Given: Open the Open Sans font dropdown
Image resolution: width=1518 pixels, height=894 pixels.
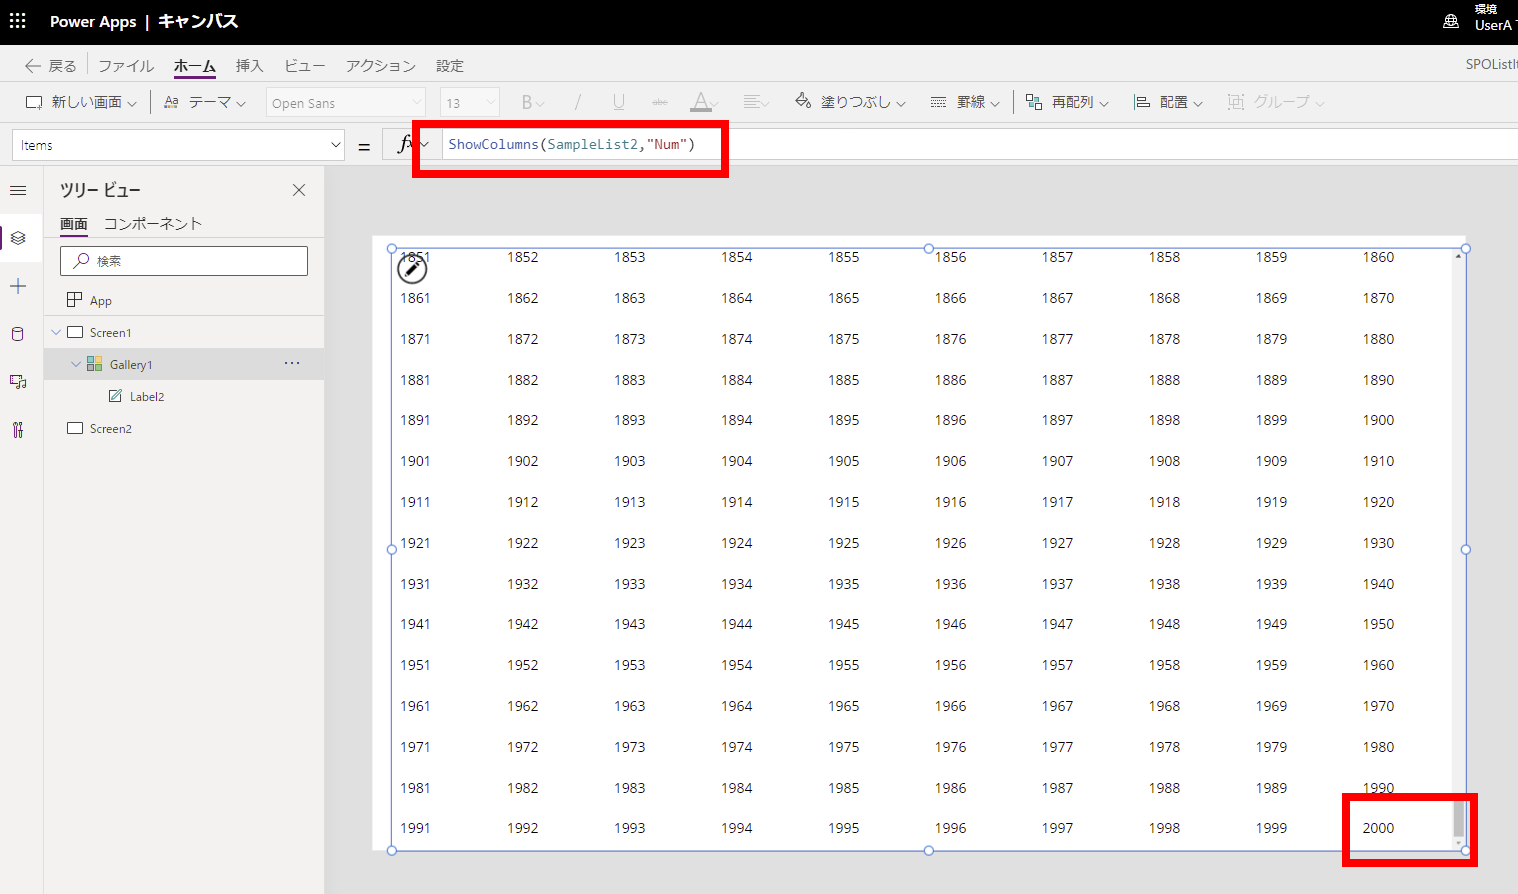Looking at the screenshot, I should [x=346, y=103].
